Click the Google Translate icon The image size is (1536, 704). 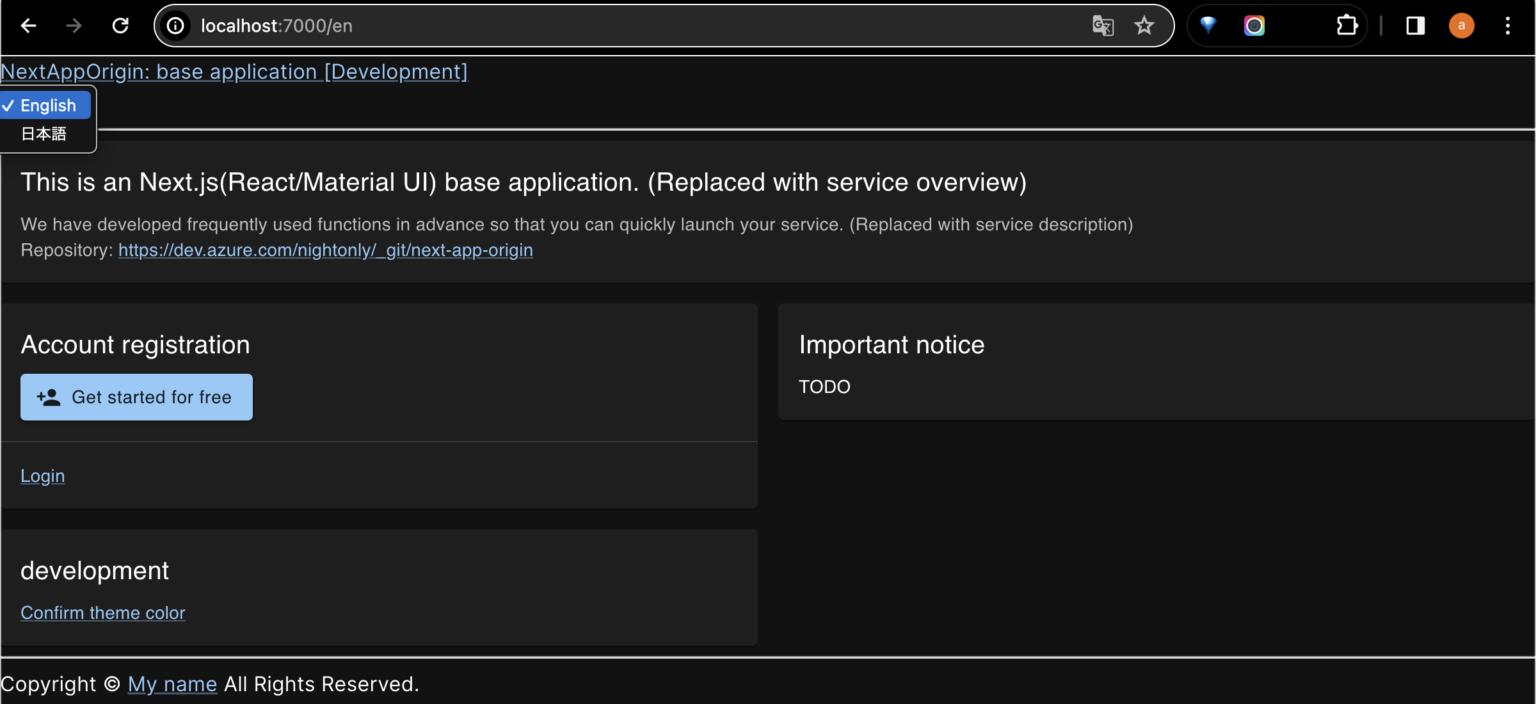[x=1102, y=26]
